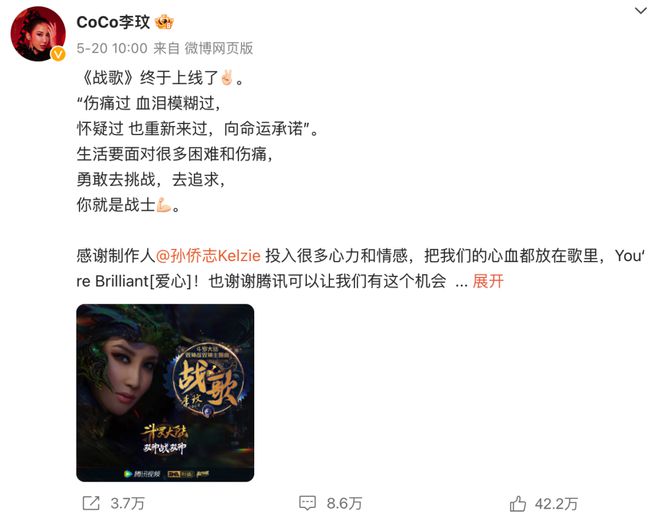Click the 微博网页版 source link
Image resolution: width=660 pixels, height=519 pixels.
point(218,48)
